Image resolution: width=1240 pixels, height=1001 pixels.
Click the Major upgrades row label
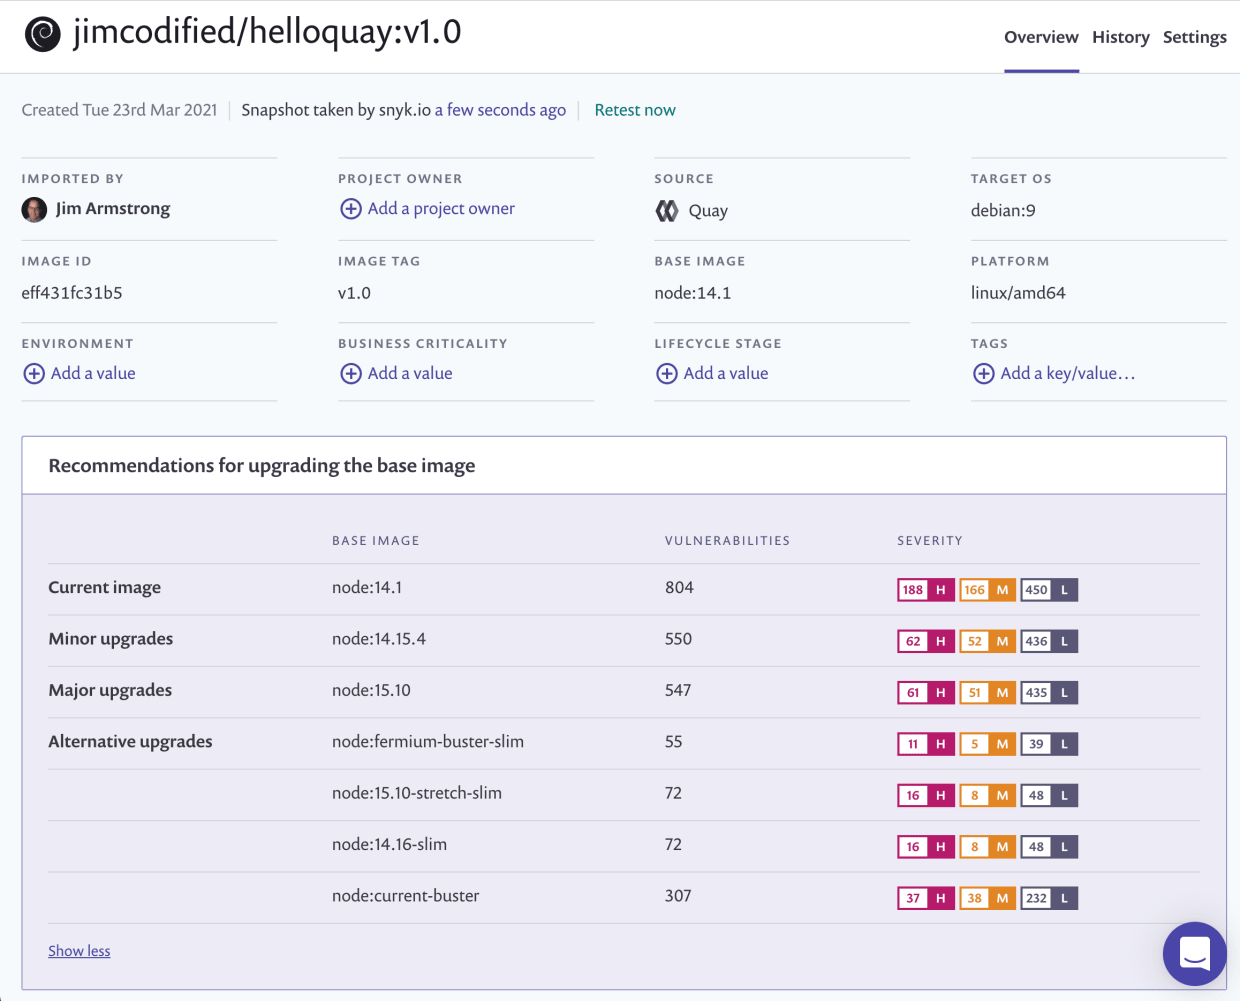(x=110, y=691)
